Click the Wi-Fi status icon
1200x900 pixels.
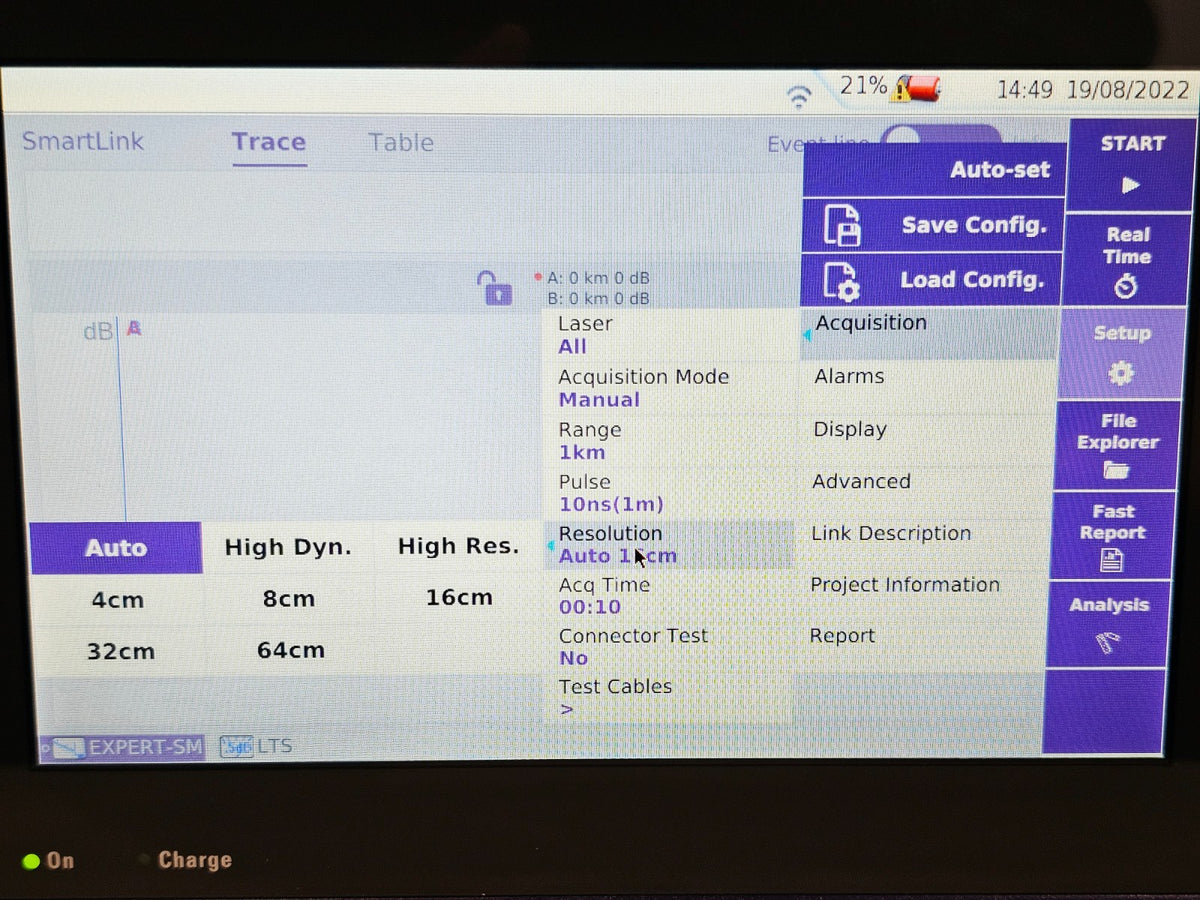tap(799, 96)
